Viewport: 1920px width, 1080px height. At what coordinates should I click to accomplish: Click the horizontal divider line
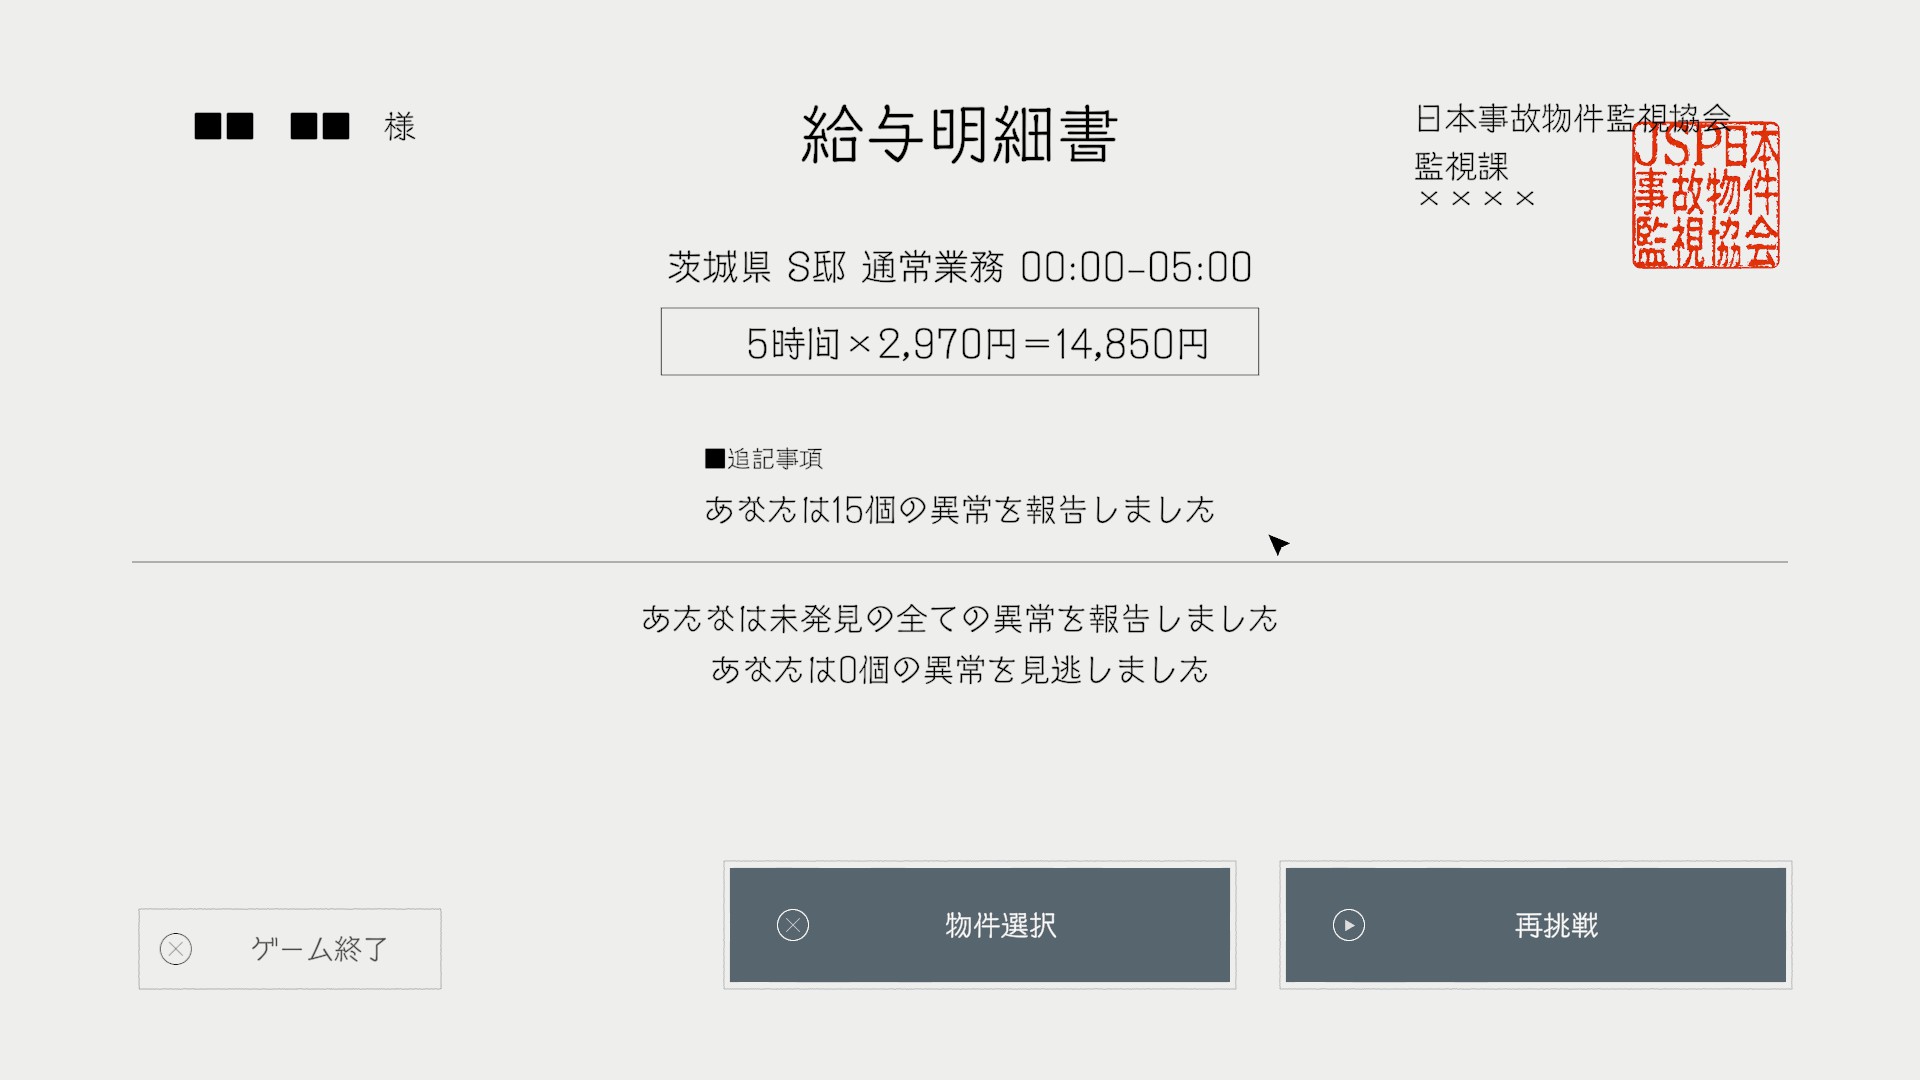coord(960,562)
